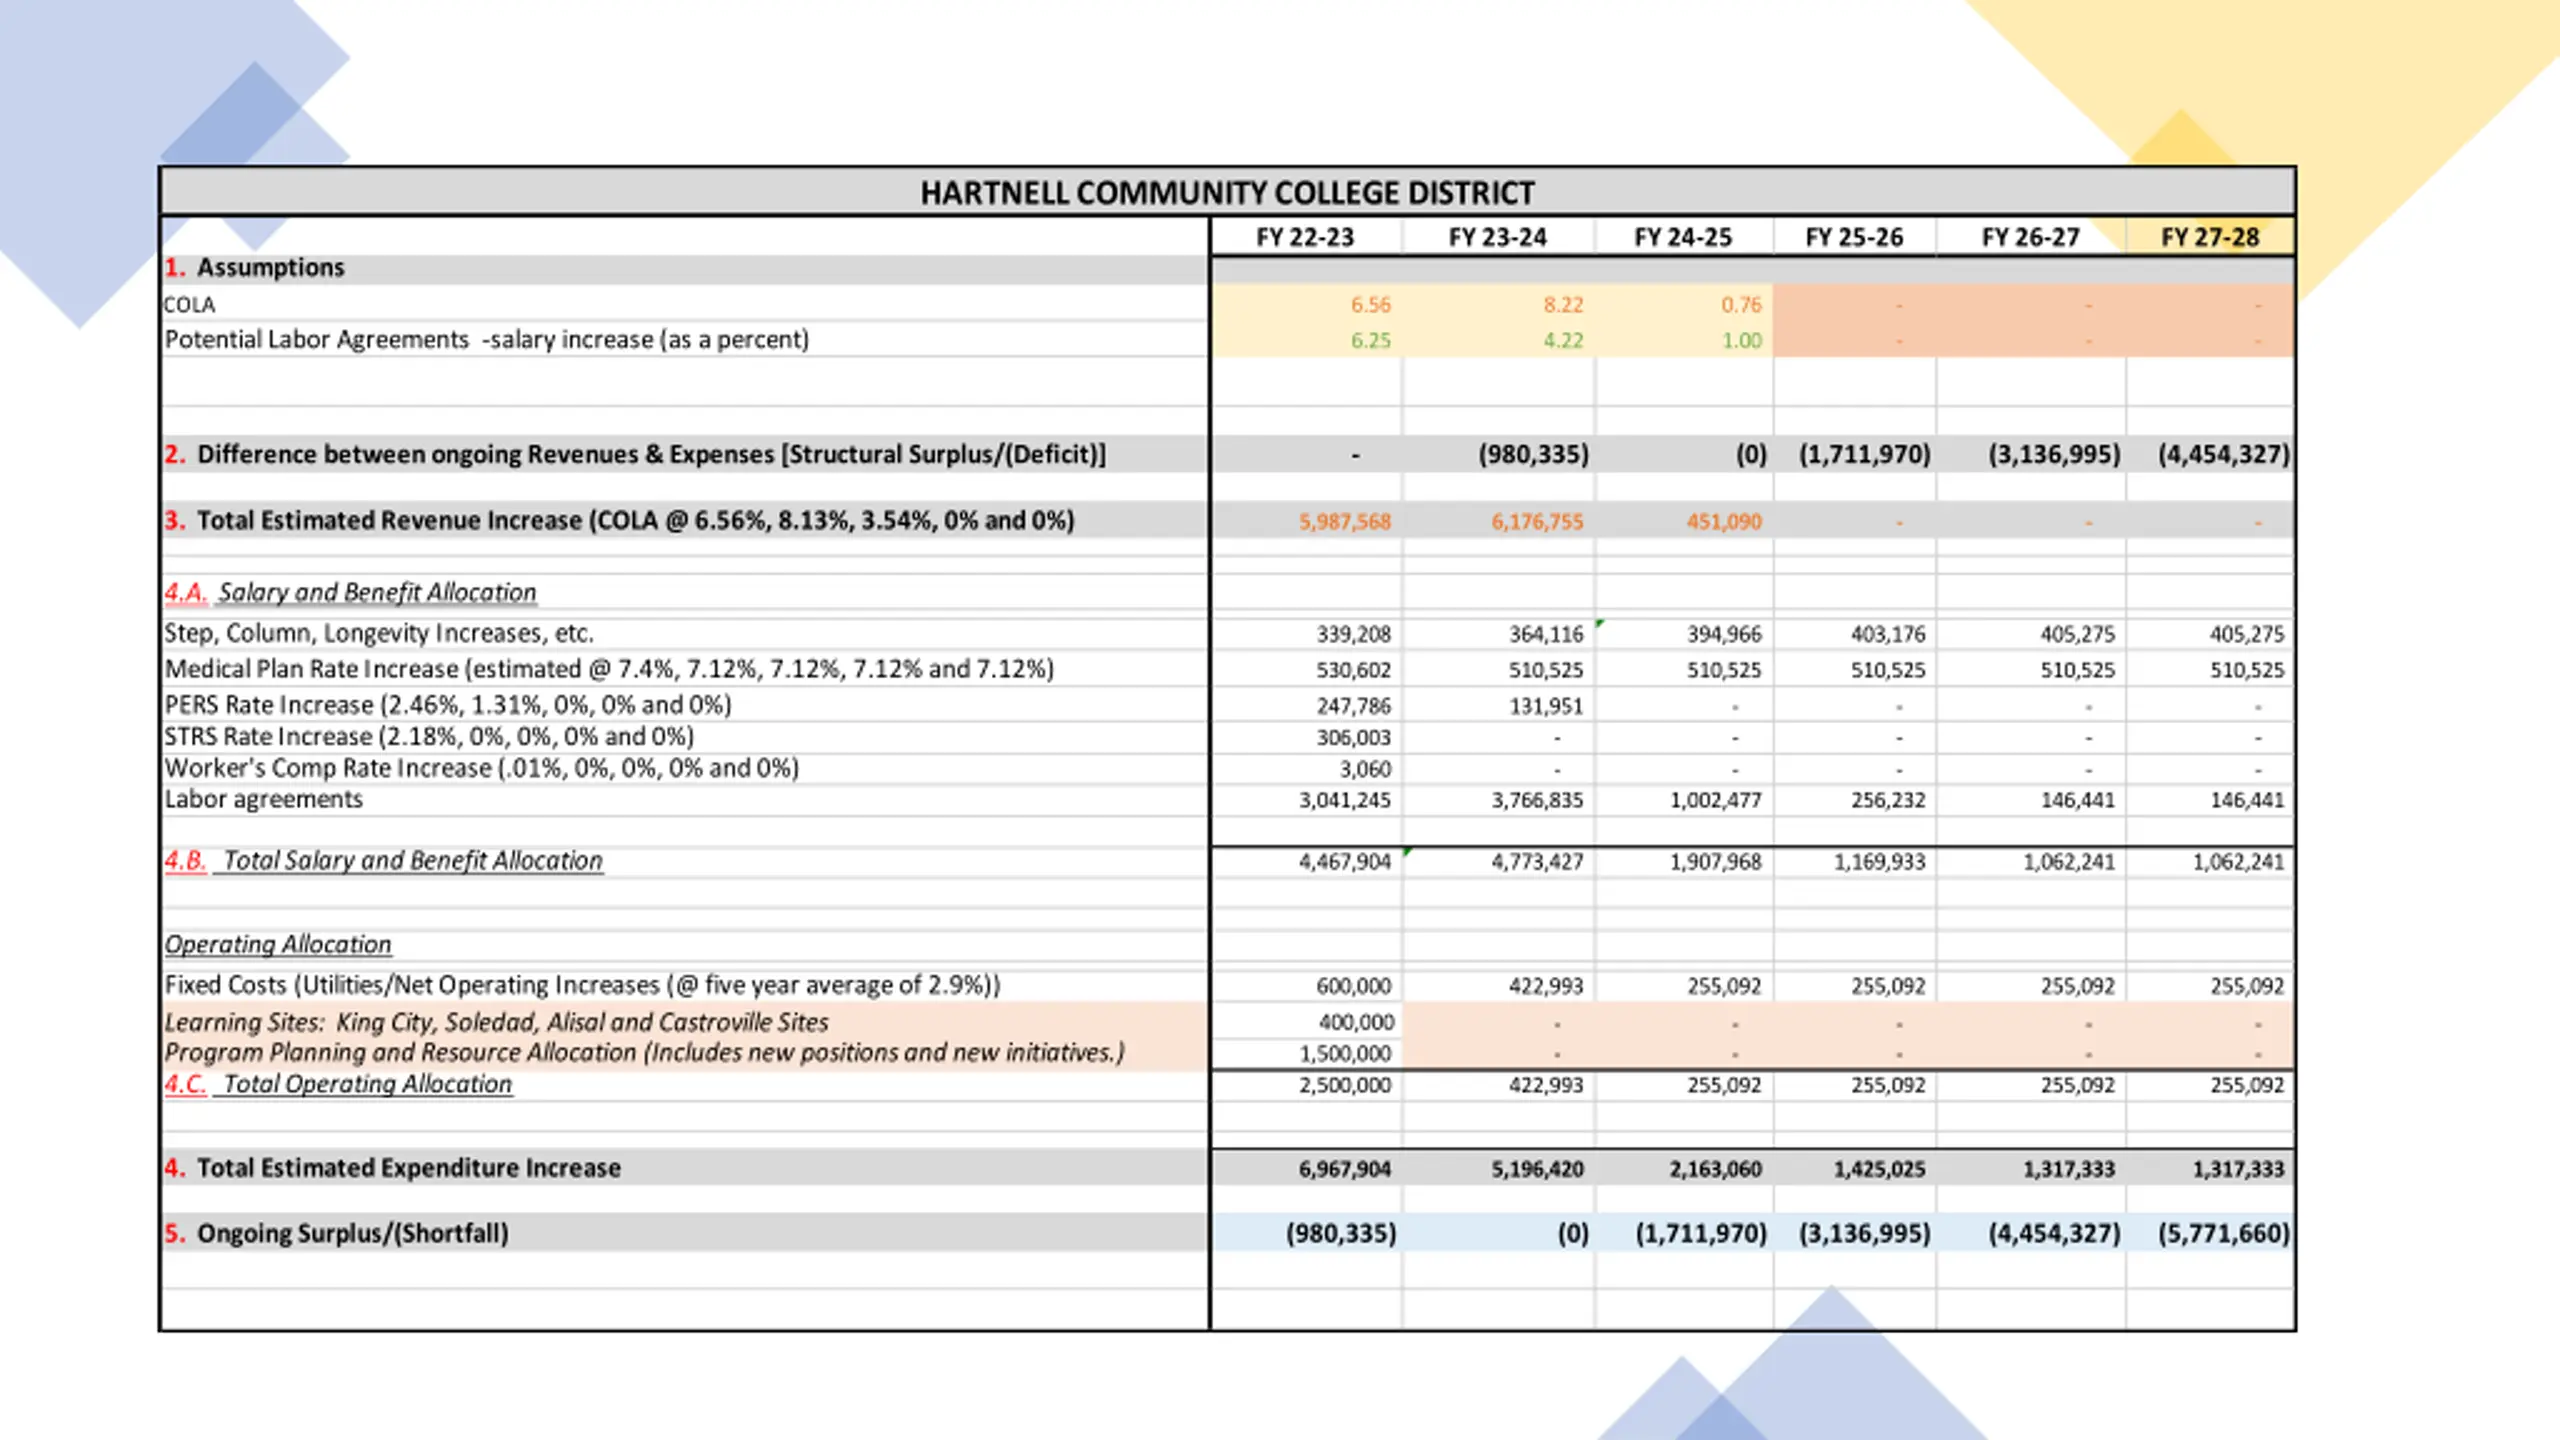Select the FY 27-28 column header
Screen dimensions: 2560x1440
click(2210, 237)
